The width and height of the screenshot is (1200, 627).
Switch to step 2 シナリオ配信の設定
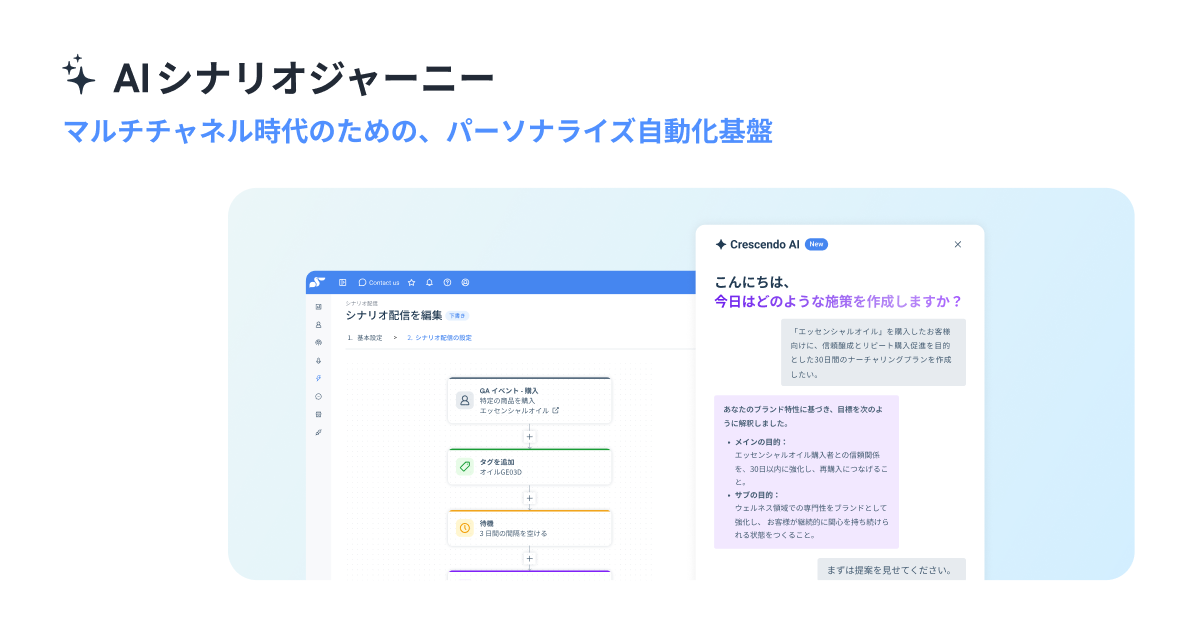441,338
